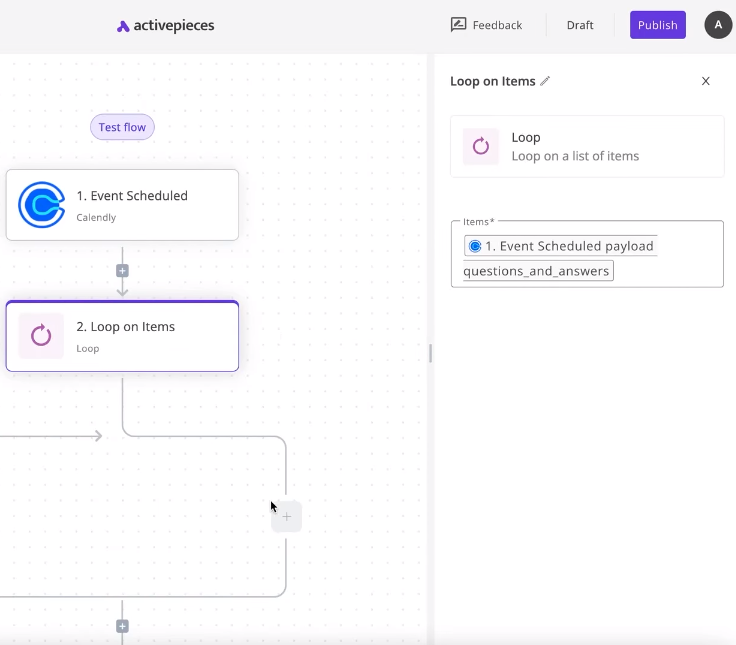Select the Event Scheduled trigger step
Screen dimensions: 736x645
pos(150,205)
